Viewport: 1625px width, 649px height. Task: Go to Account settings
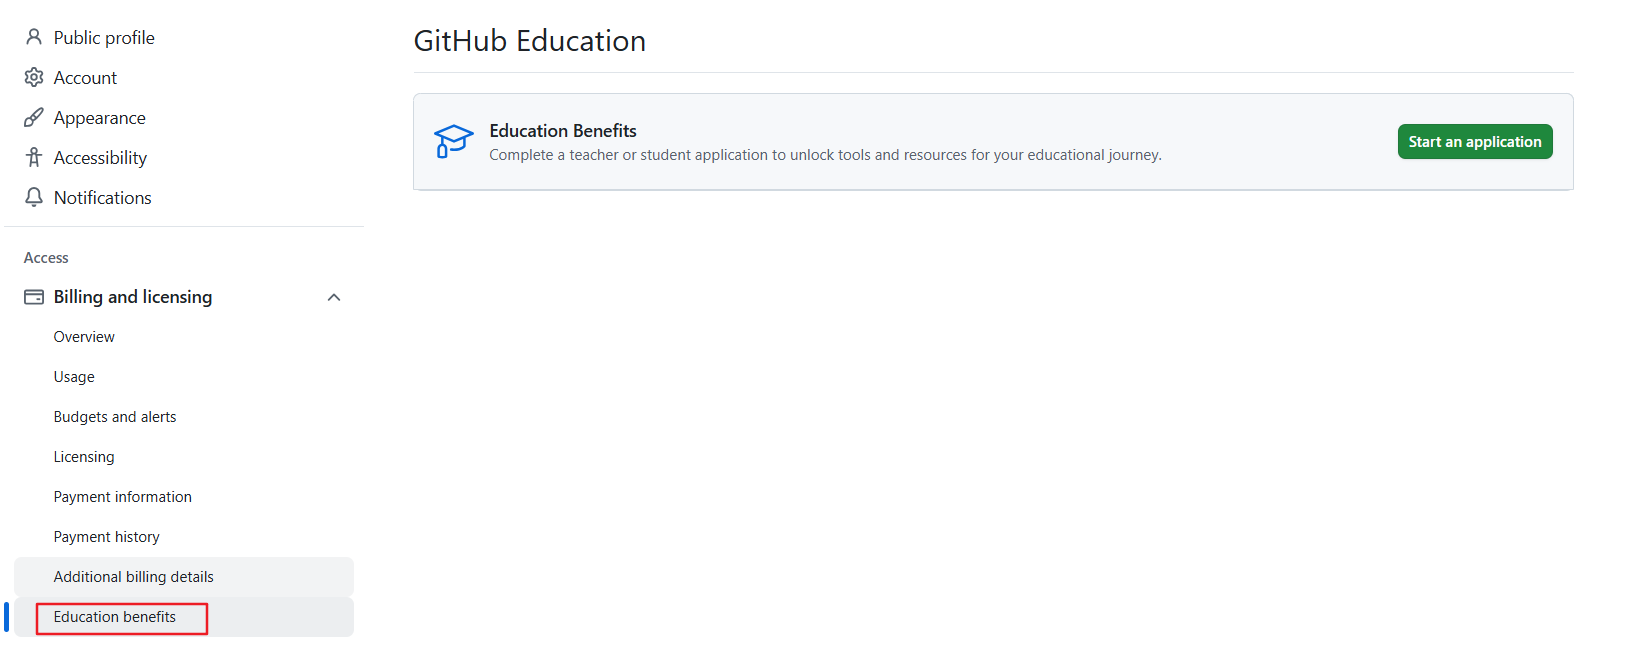coord(85,78)
